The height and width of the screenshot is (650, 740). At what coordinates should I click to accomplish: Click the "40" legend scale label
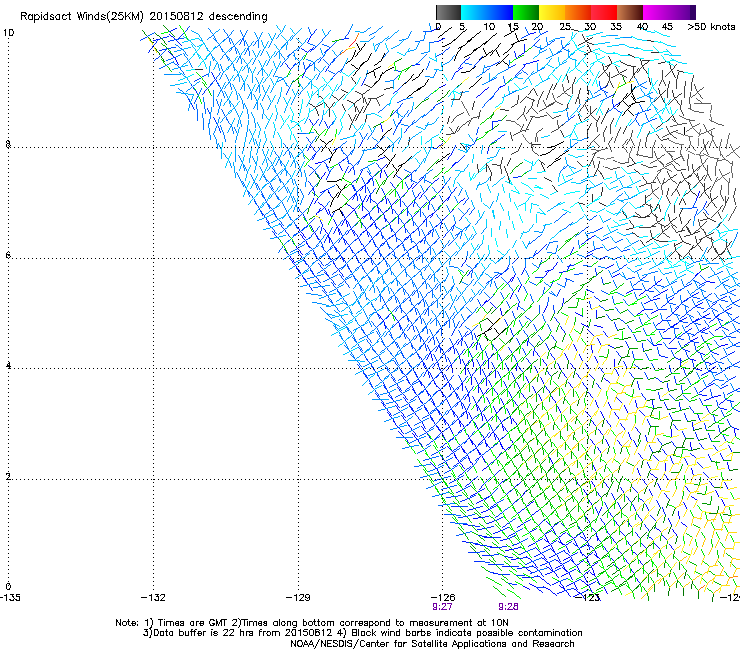pos(642,26)
